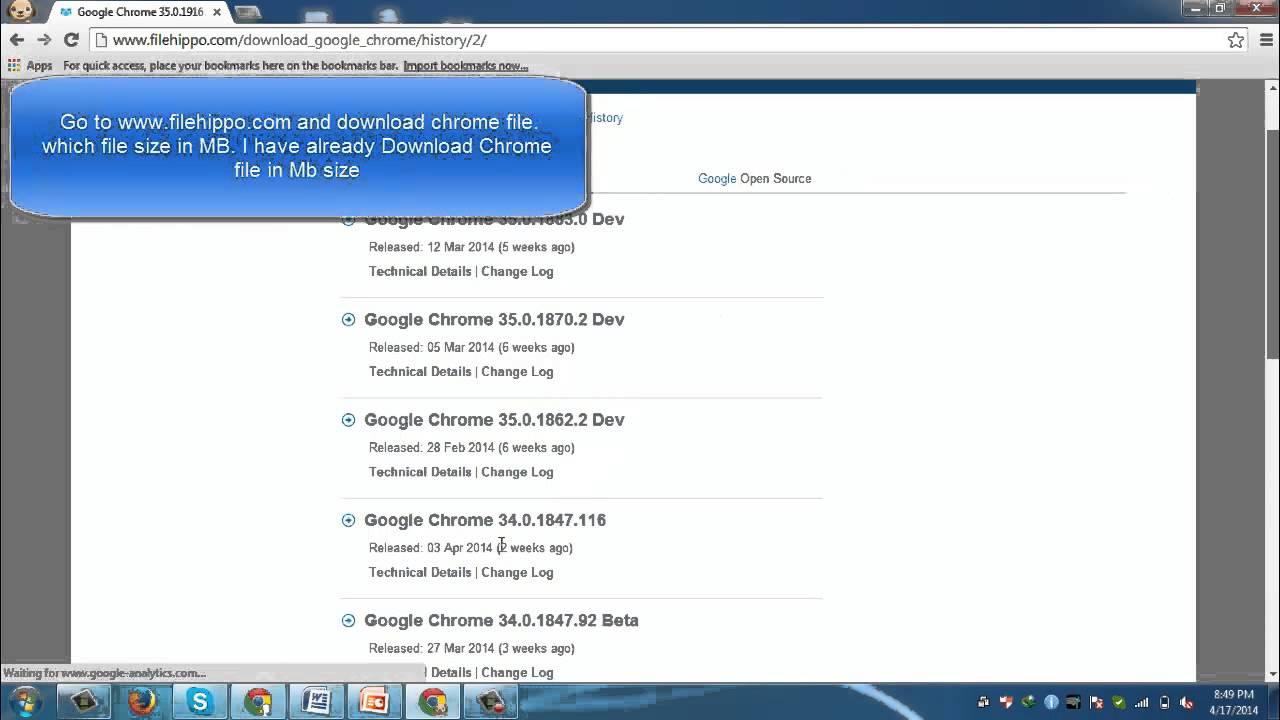
Task: Open Skype from the taskbar
Action: [x=200, y=702]
